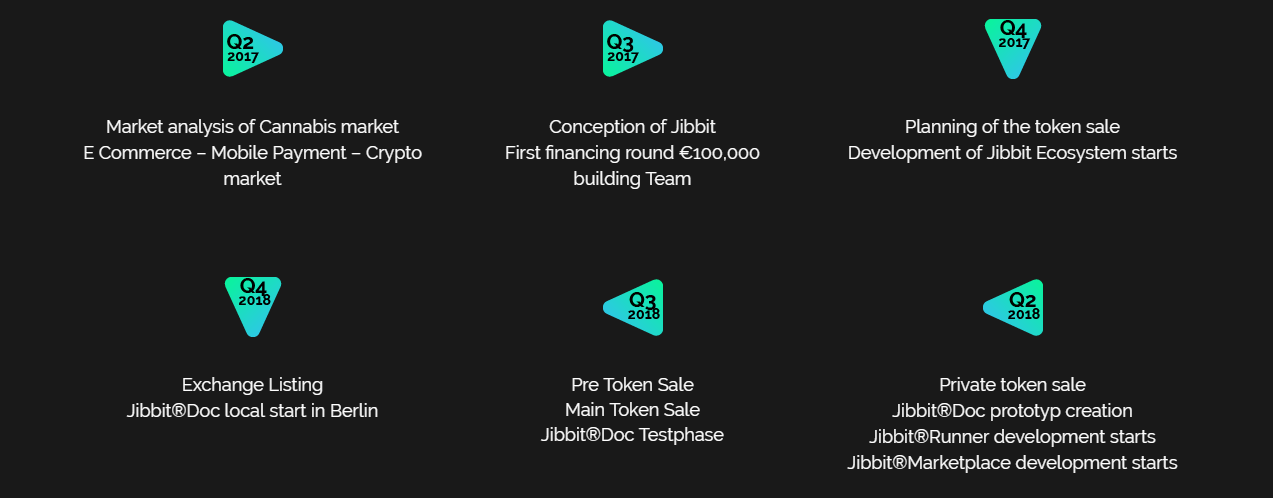Click 'First financing round €100,000' text
Image resolution: width=1273 pixels, height=498 pixels.
[x=632, y=153]
